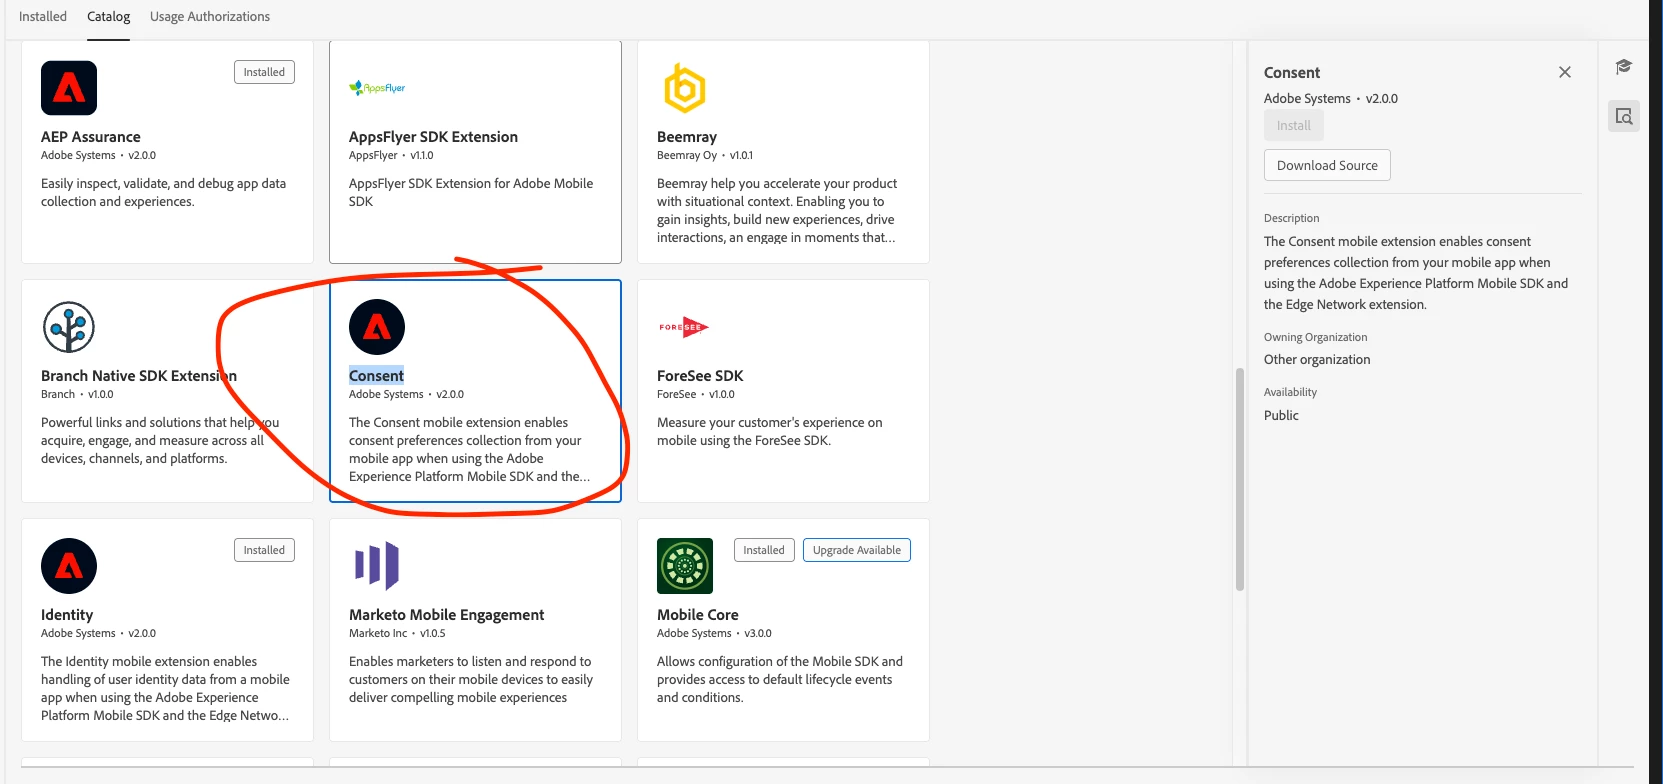Click the Branch Native SDK tree logo
Viewport: 1663px width, 784px height.
69,327
